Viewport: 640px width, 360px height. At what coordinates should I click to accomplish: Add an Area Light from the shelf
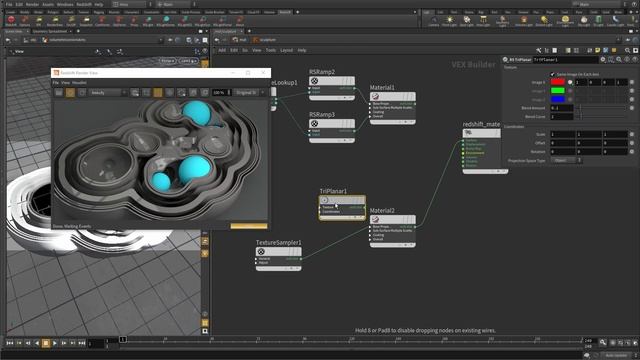(x=483, y=21)
